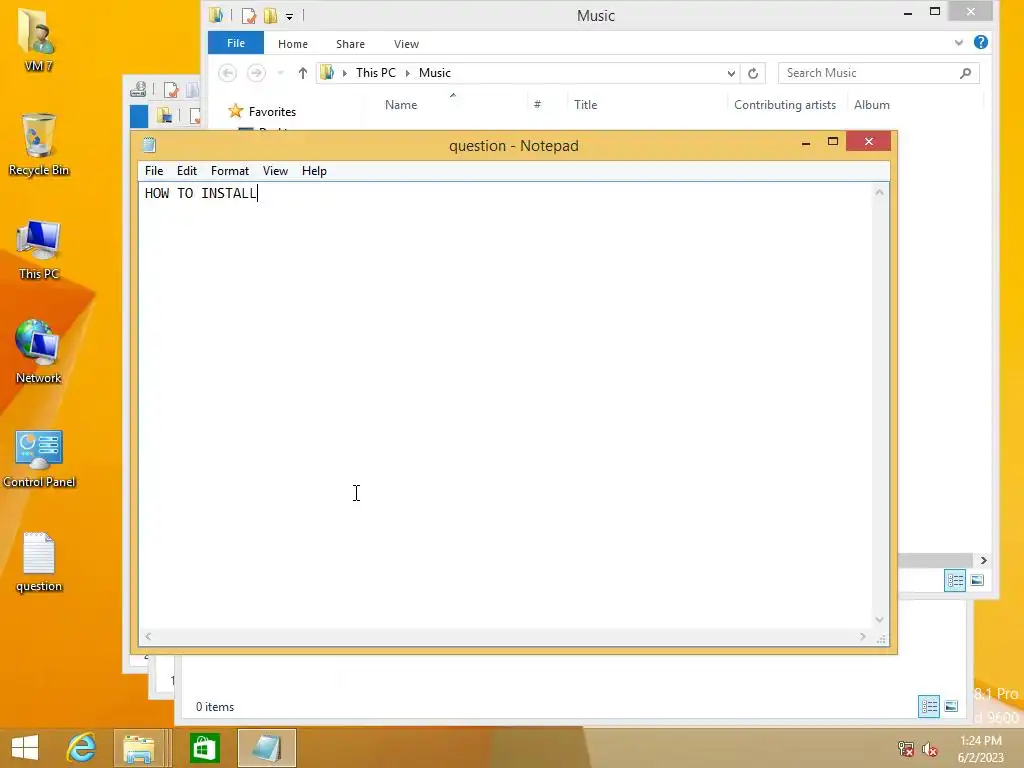The height and width of the screenshot is (768, 1024).
Task: Sort by Contributing artists column header
Action: point(785,104)
